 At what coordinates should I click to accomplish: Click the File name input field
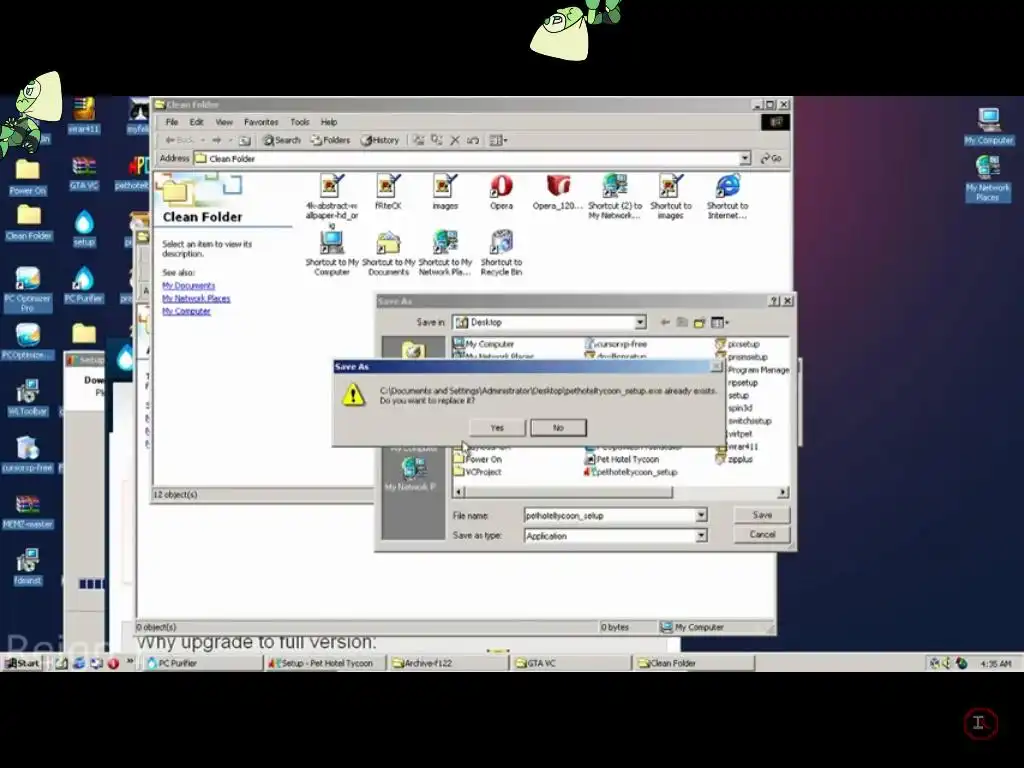(x=610, y=516)
